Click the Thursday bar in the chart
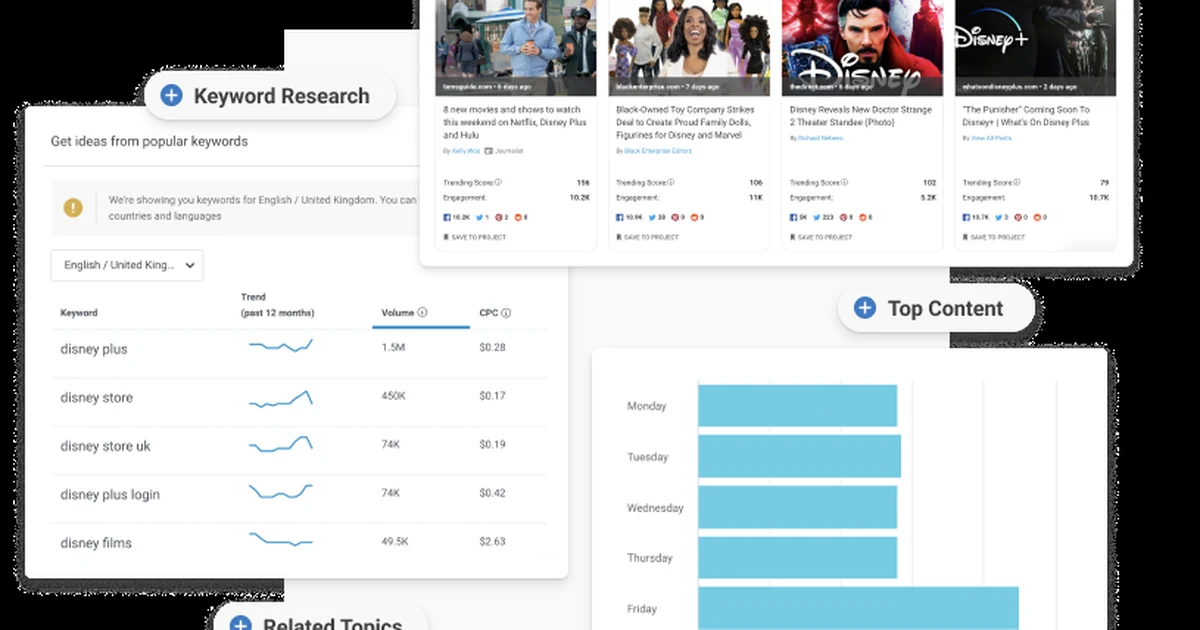The image size is (1200, 630). tap(797, 557)
